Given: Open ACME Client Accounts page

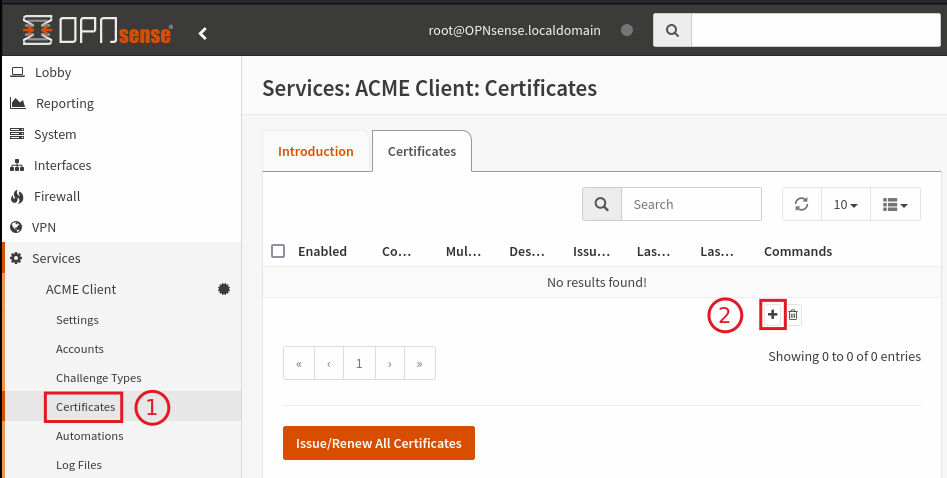Looking at the screenshot, I should [80, 349].
